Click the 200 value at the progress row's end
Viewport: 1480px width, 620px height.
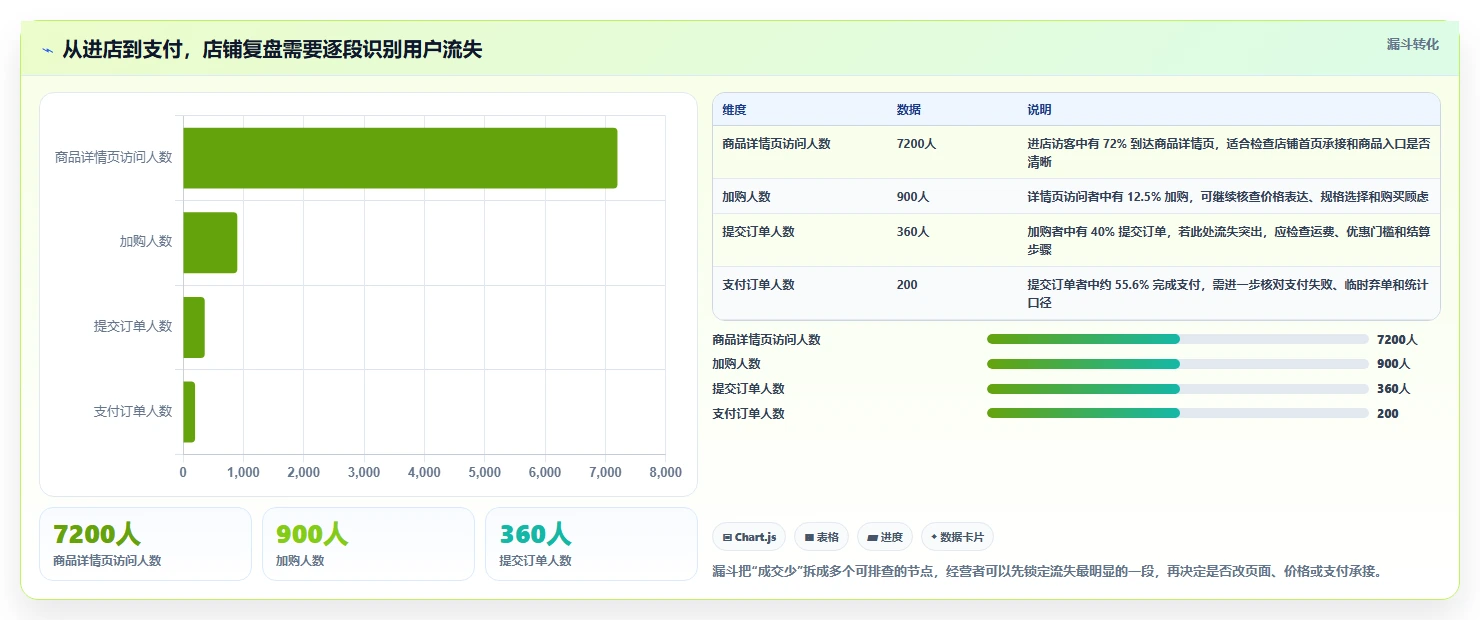pyautogui.click(x=1388, y=413)
